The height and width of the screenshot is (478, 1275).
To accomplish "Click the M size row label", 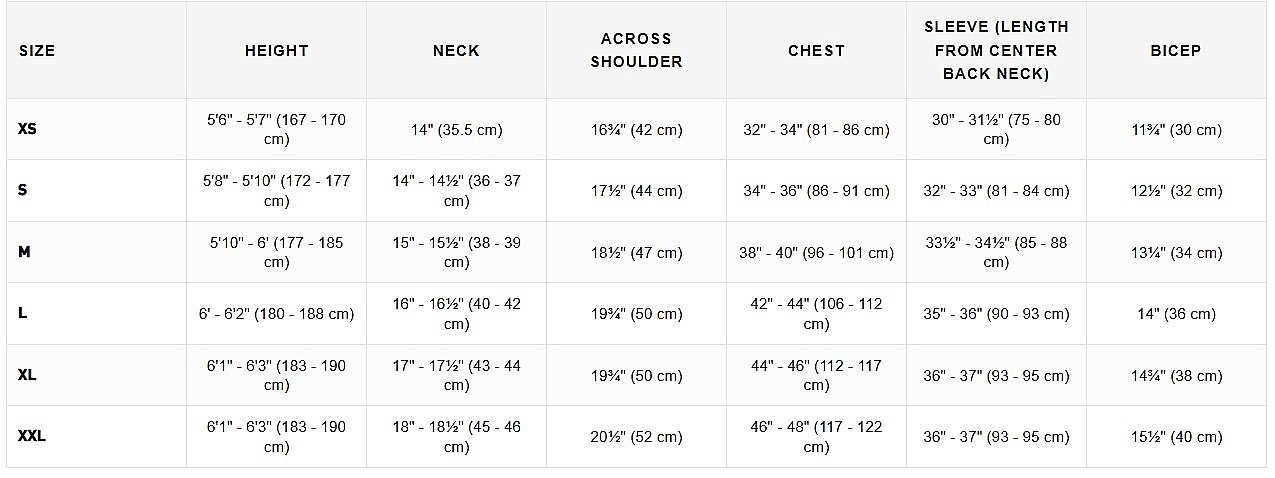I will tap(25, 252).
